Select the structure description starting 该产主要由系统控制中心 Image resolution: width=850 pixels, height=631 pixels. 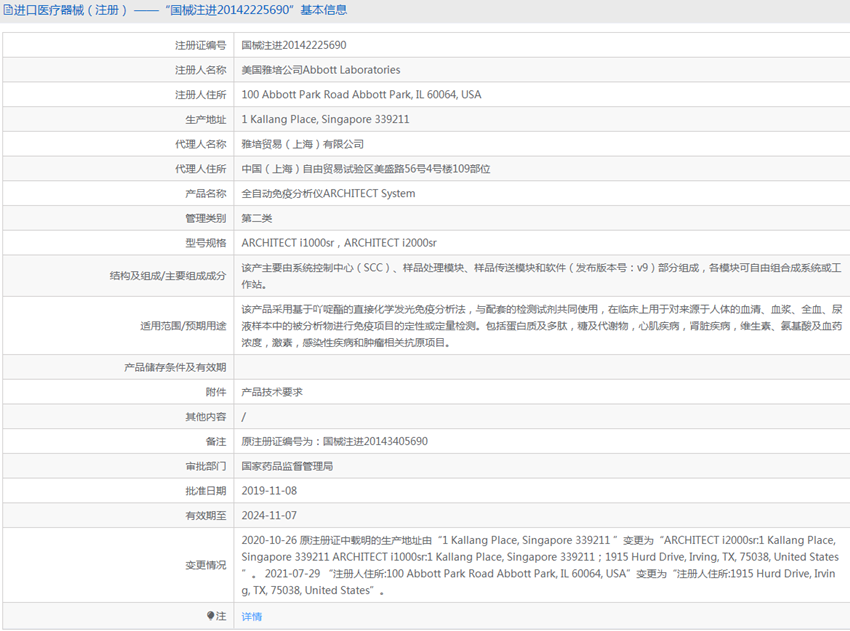click(541, 276)
